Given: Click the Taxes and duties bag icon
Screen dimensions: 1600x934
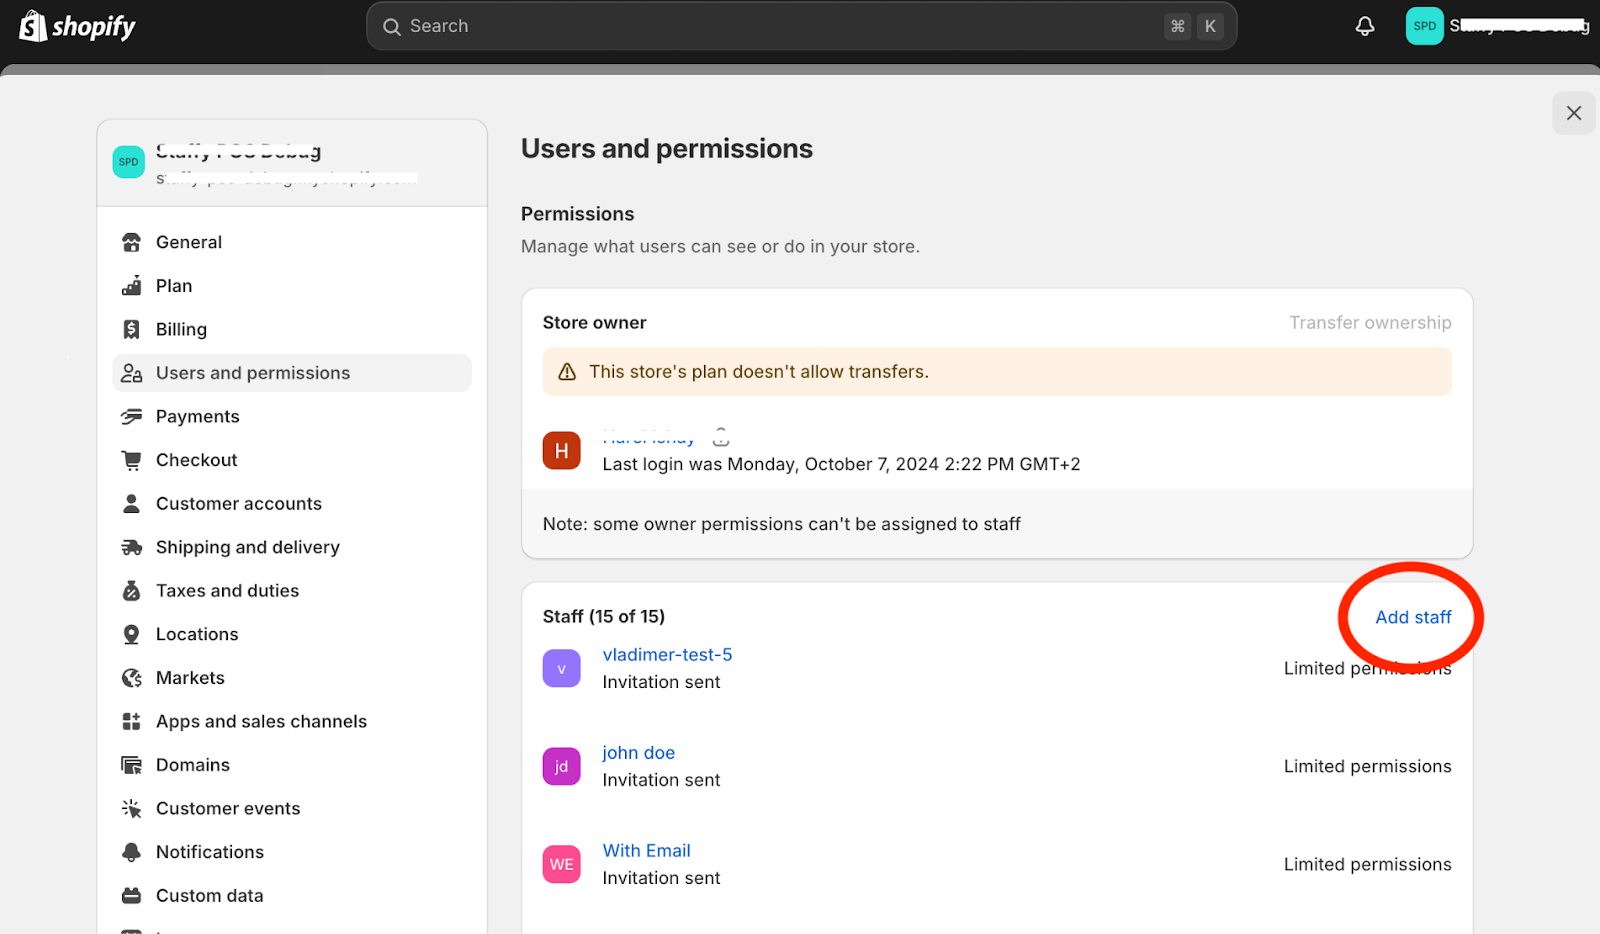Looking at the screenshot, I should pos(131,591).
